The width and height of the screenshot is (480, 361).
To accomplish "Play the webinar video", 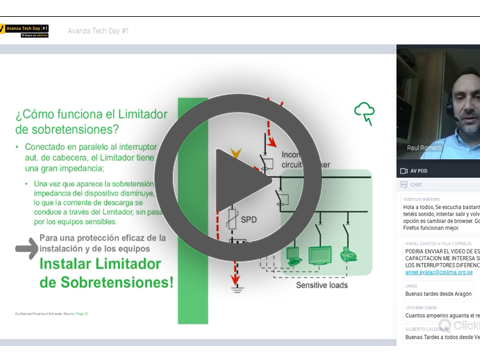I will tap(238, 178).
